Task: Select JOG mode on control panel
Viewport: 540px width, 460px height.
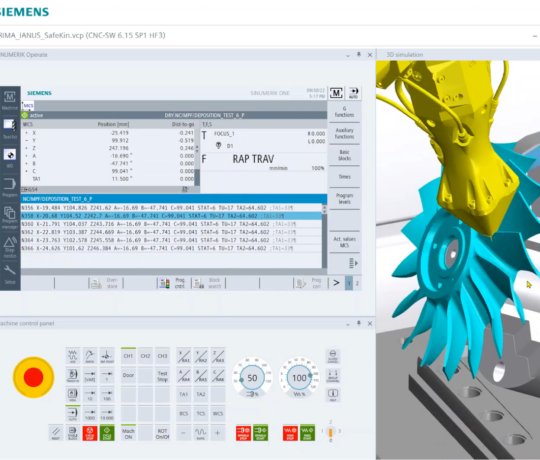Action: (x=73, y=356)
